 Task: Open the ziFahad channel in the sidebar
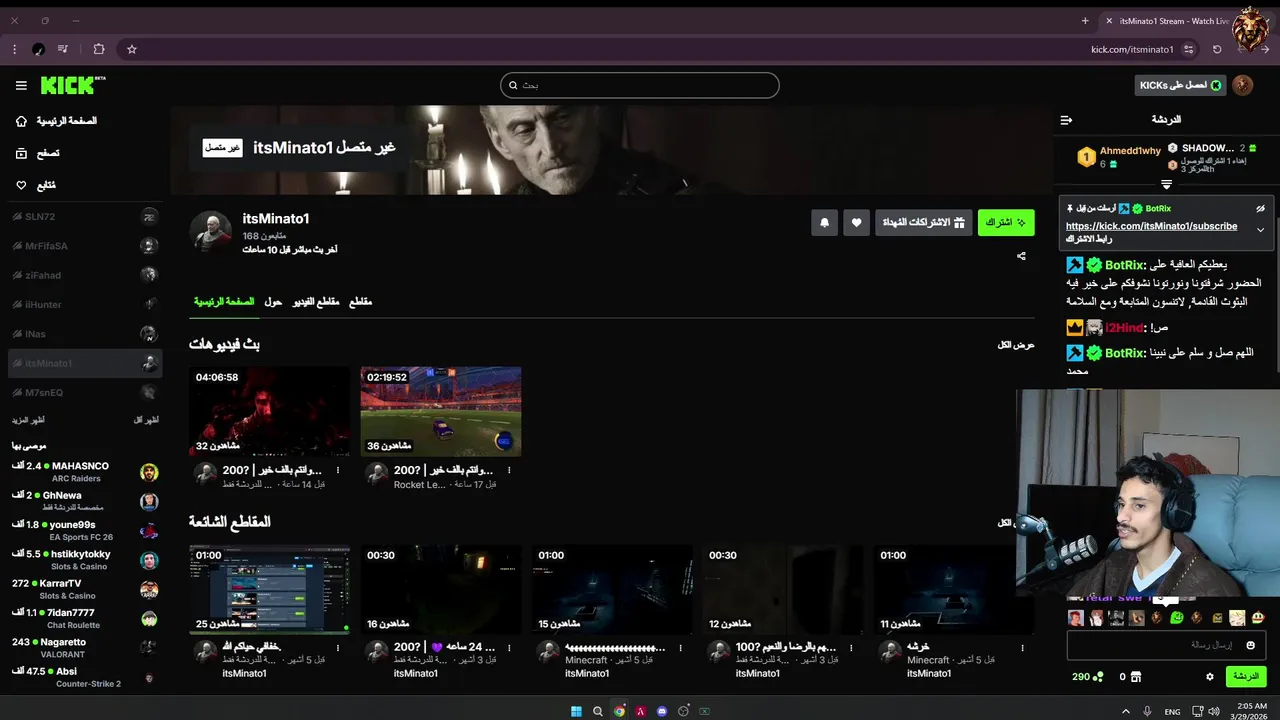click(x=85, y=275)
